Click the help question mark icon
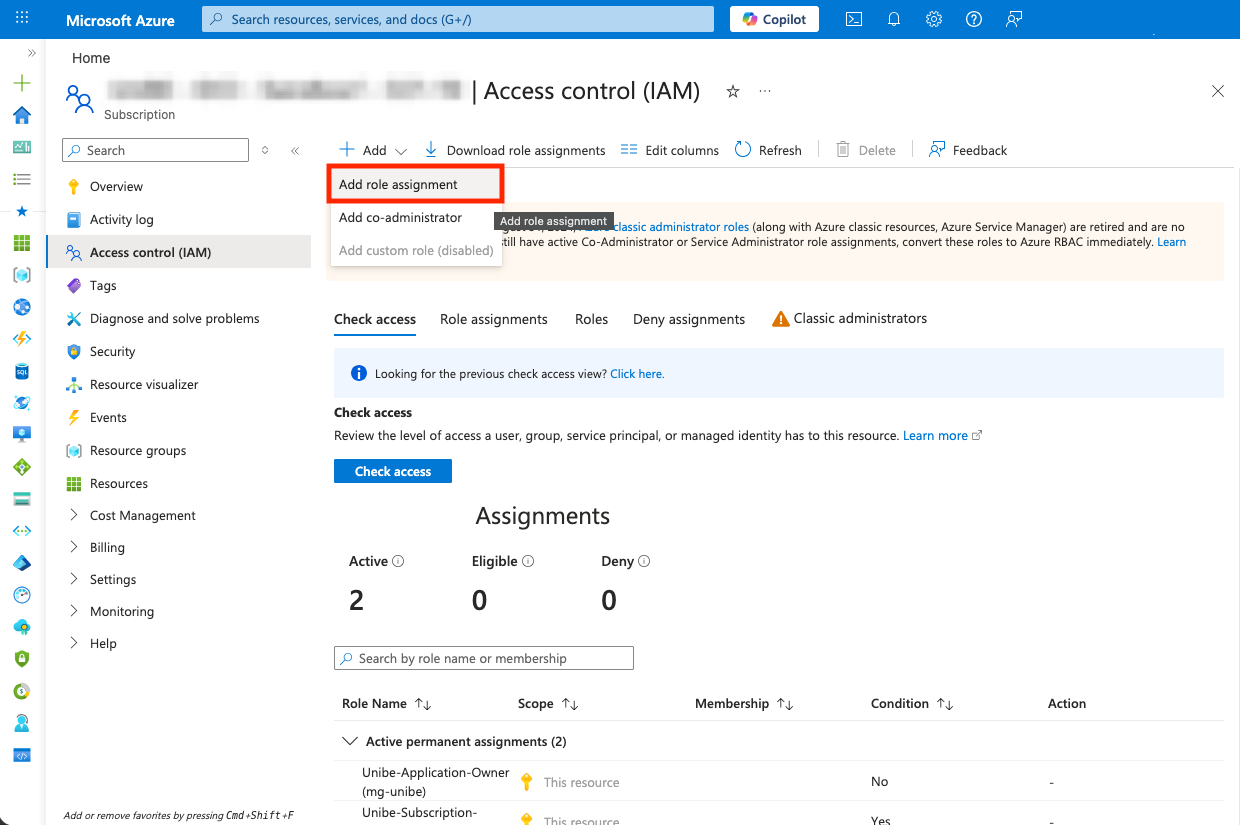 974,19
